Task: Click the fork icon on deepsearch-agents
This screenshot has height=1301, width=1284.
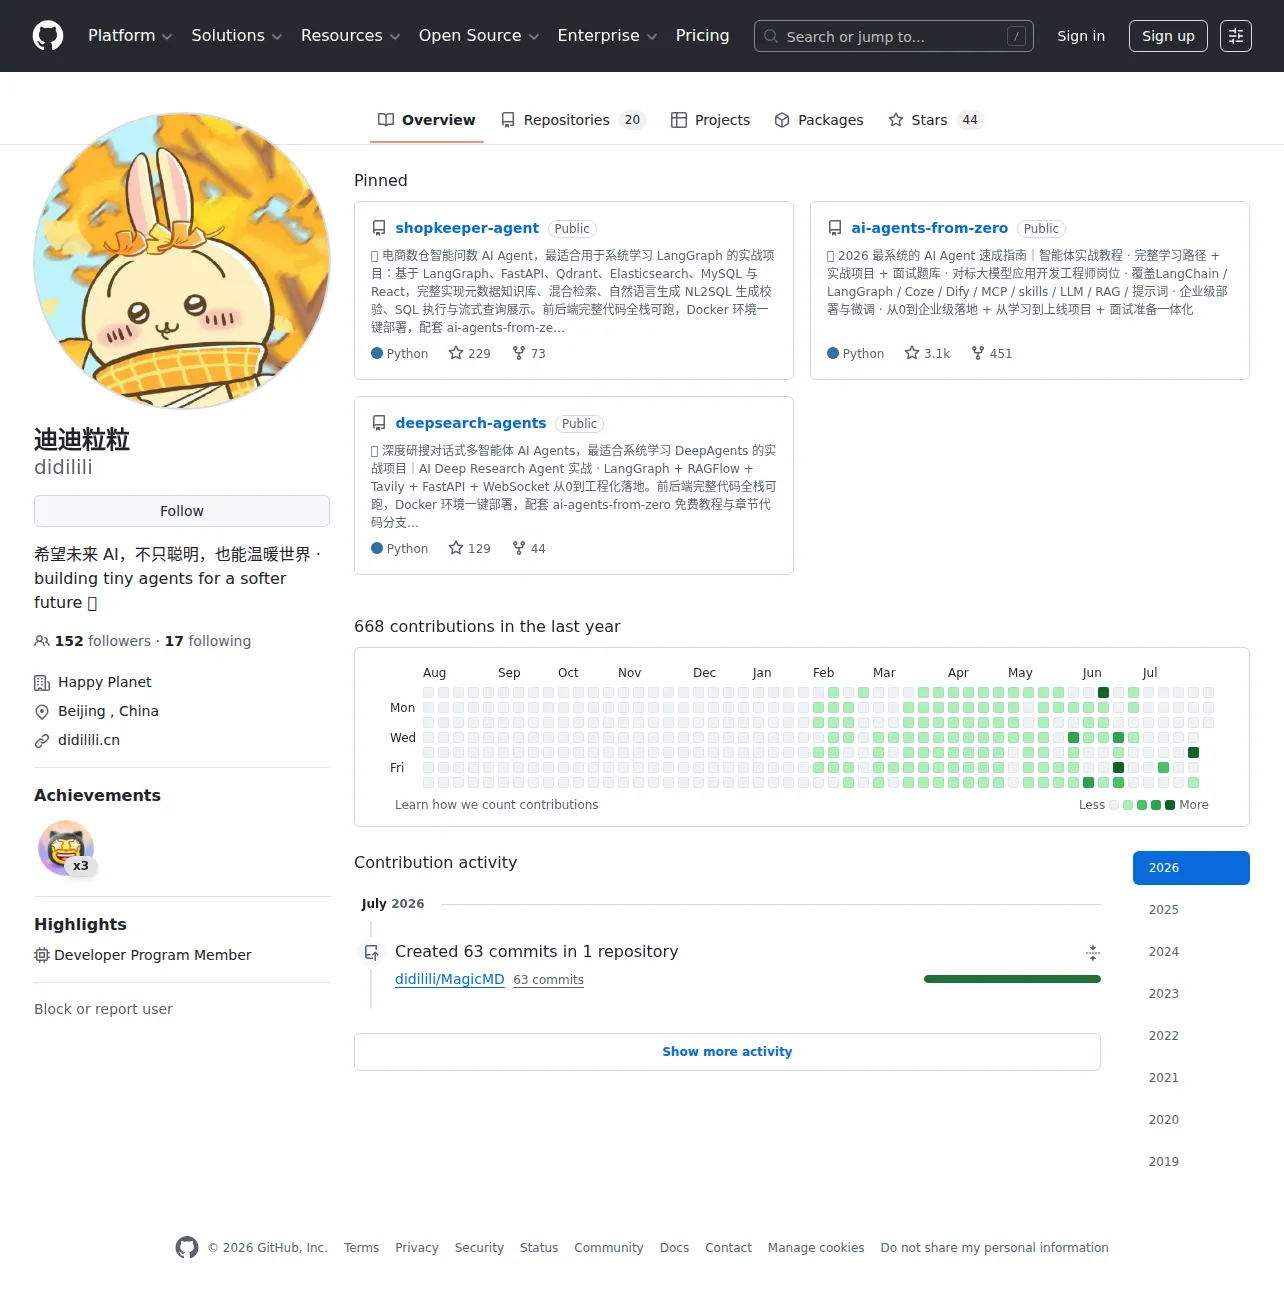Action: point(519,548)
